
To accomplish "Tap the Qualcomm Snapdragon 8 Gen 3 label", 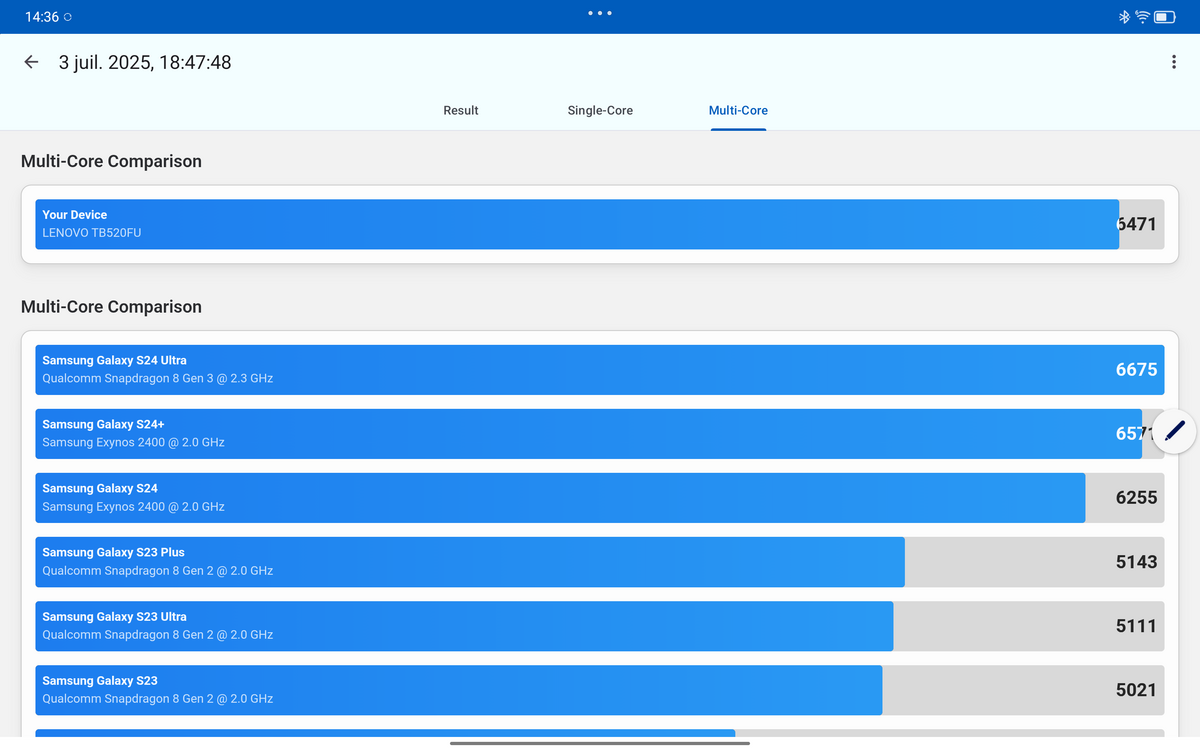I will pos(157,379).
